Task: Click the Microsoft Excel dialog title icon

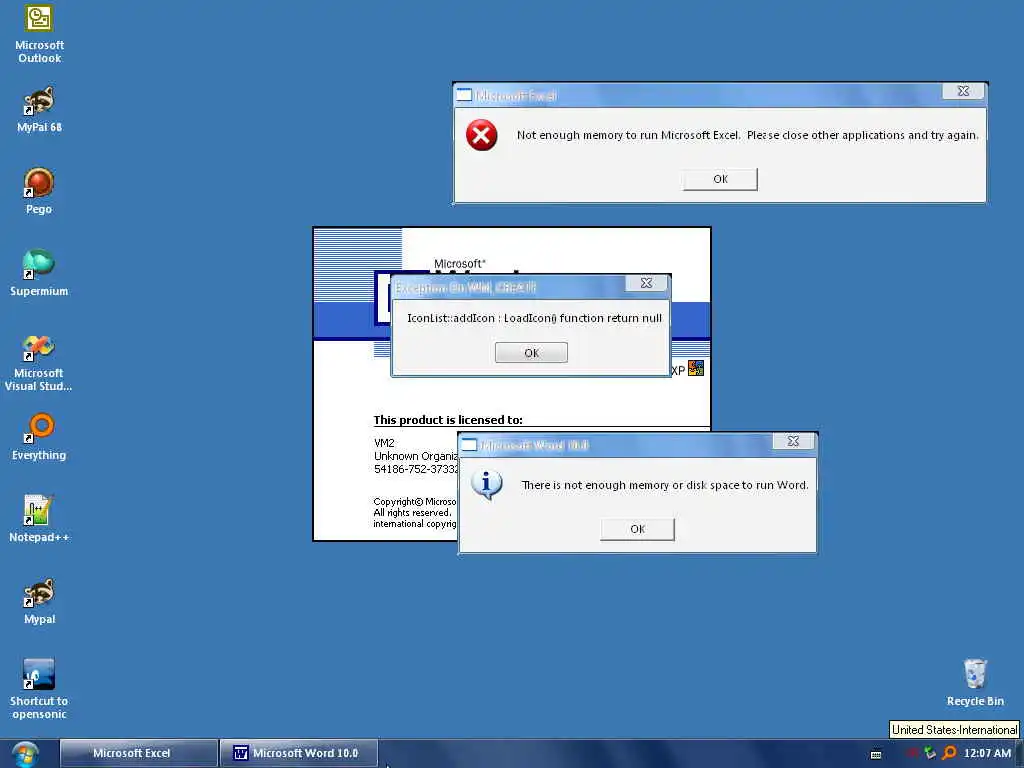Action: click(464, 95)
